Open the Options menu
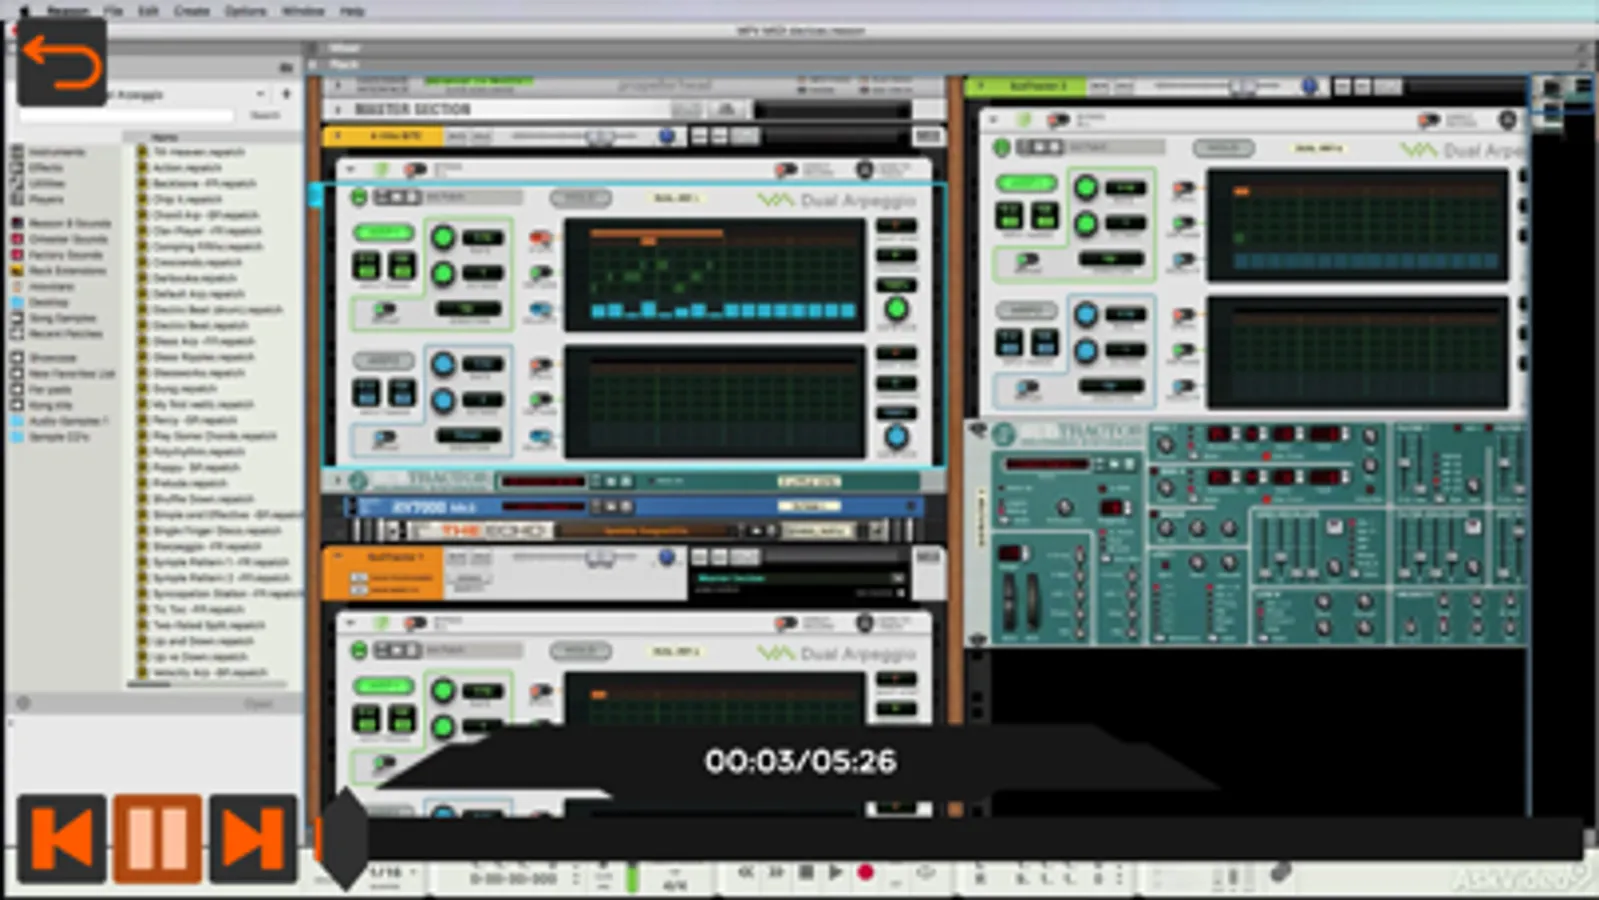Screen dimensions: 1599x900 click(245, 10)
